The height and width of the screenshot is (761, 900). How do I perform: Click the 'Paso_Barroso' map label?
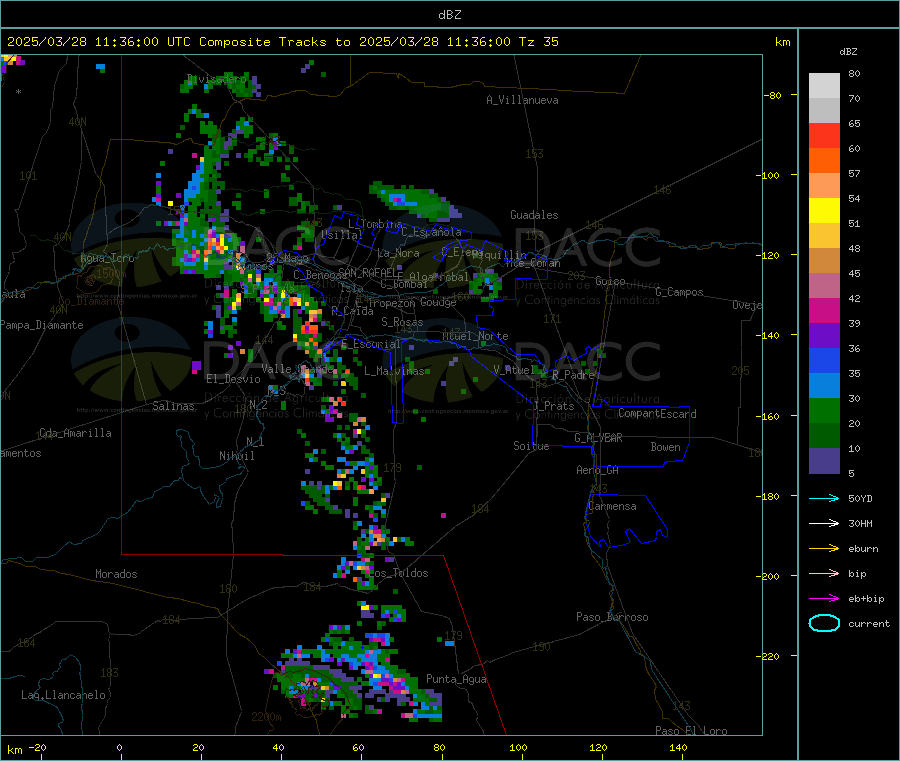point(612,617)
